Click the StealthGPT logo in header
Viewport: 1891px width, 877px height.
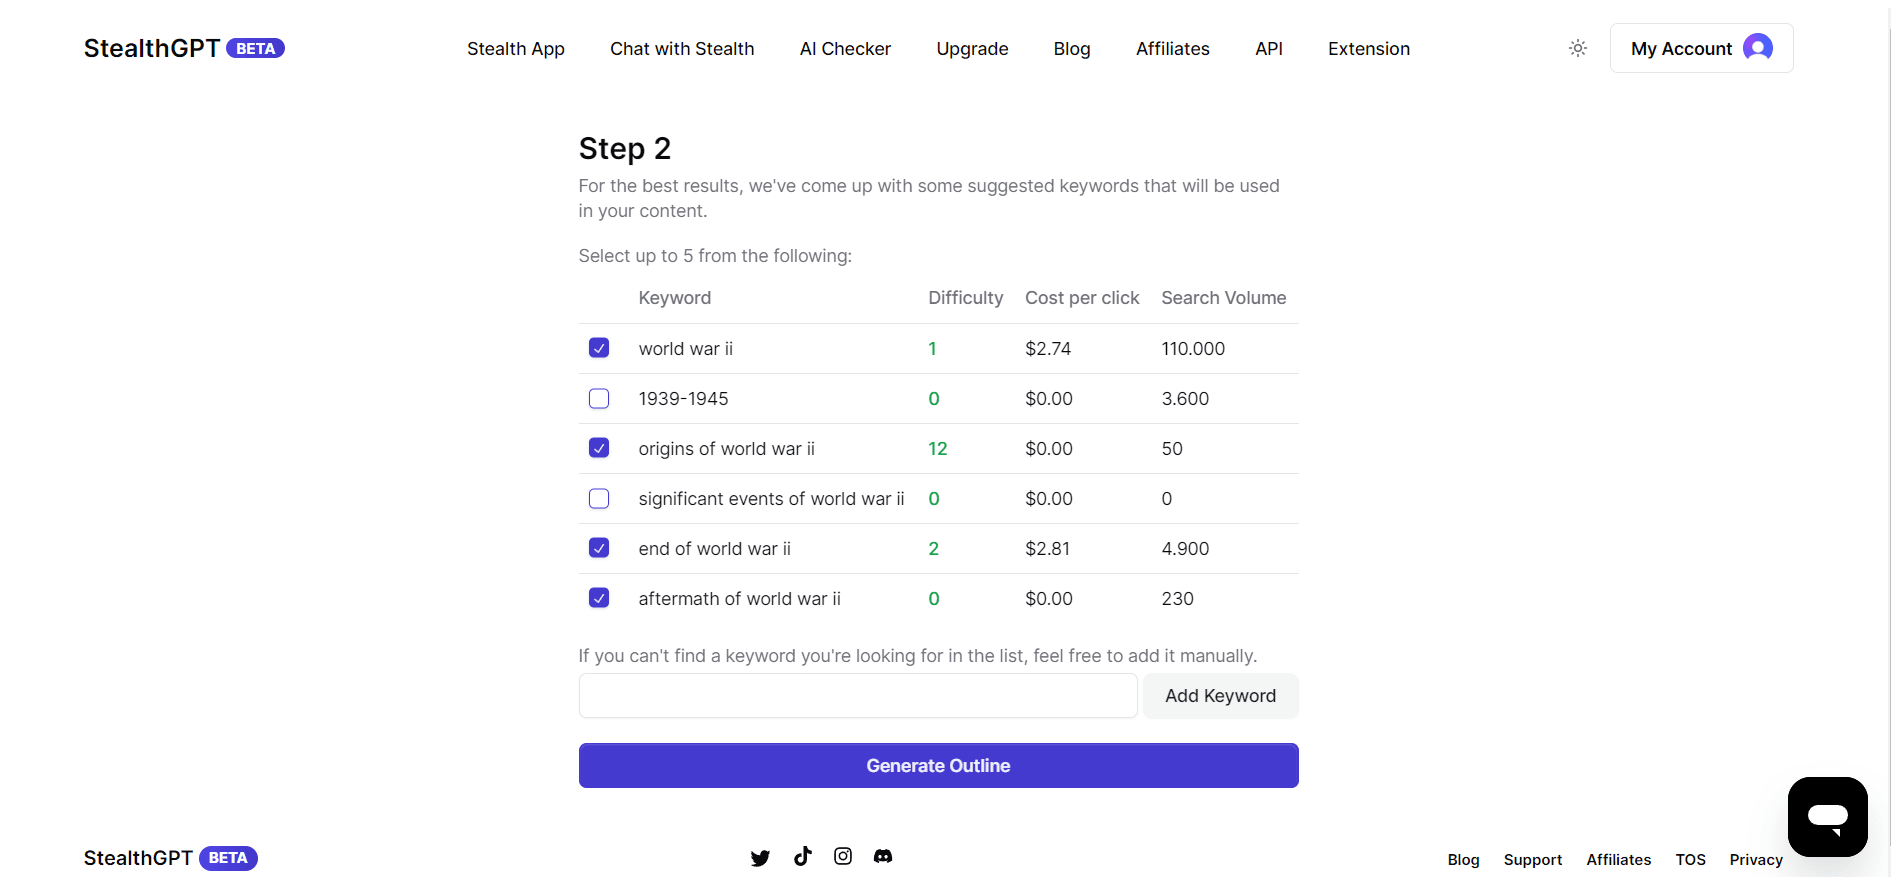[152, 48]
